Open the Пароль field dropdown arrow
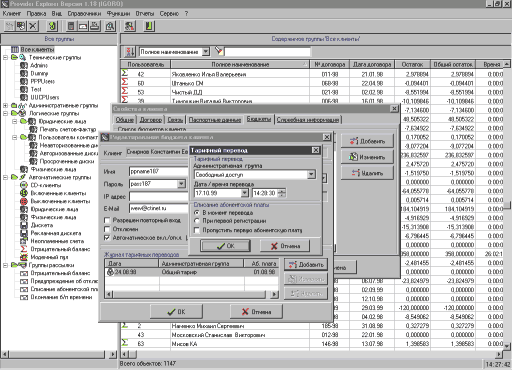The image size is (512, 370). click(x=181, y=184)
